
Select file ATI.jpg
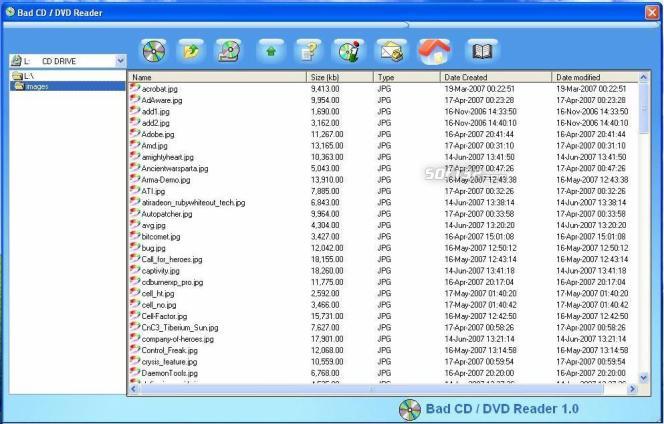click(153, 191)
